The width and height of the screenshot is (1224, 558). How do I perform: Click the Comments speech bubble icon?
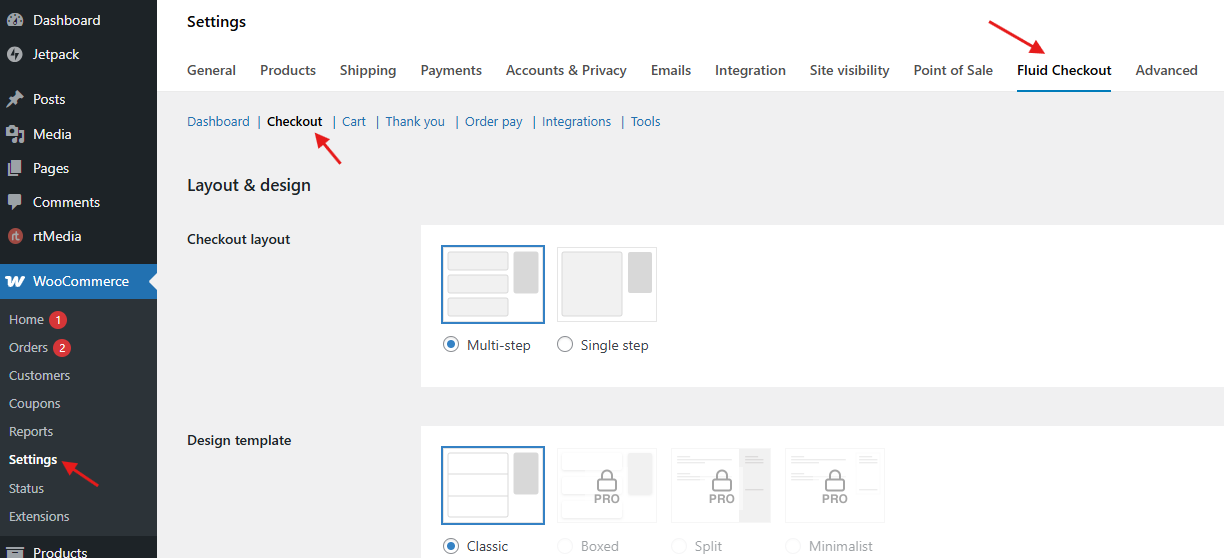[15, 202]
